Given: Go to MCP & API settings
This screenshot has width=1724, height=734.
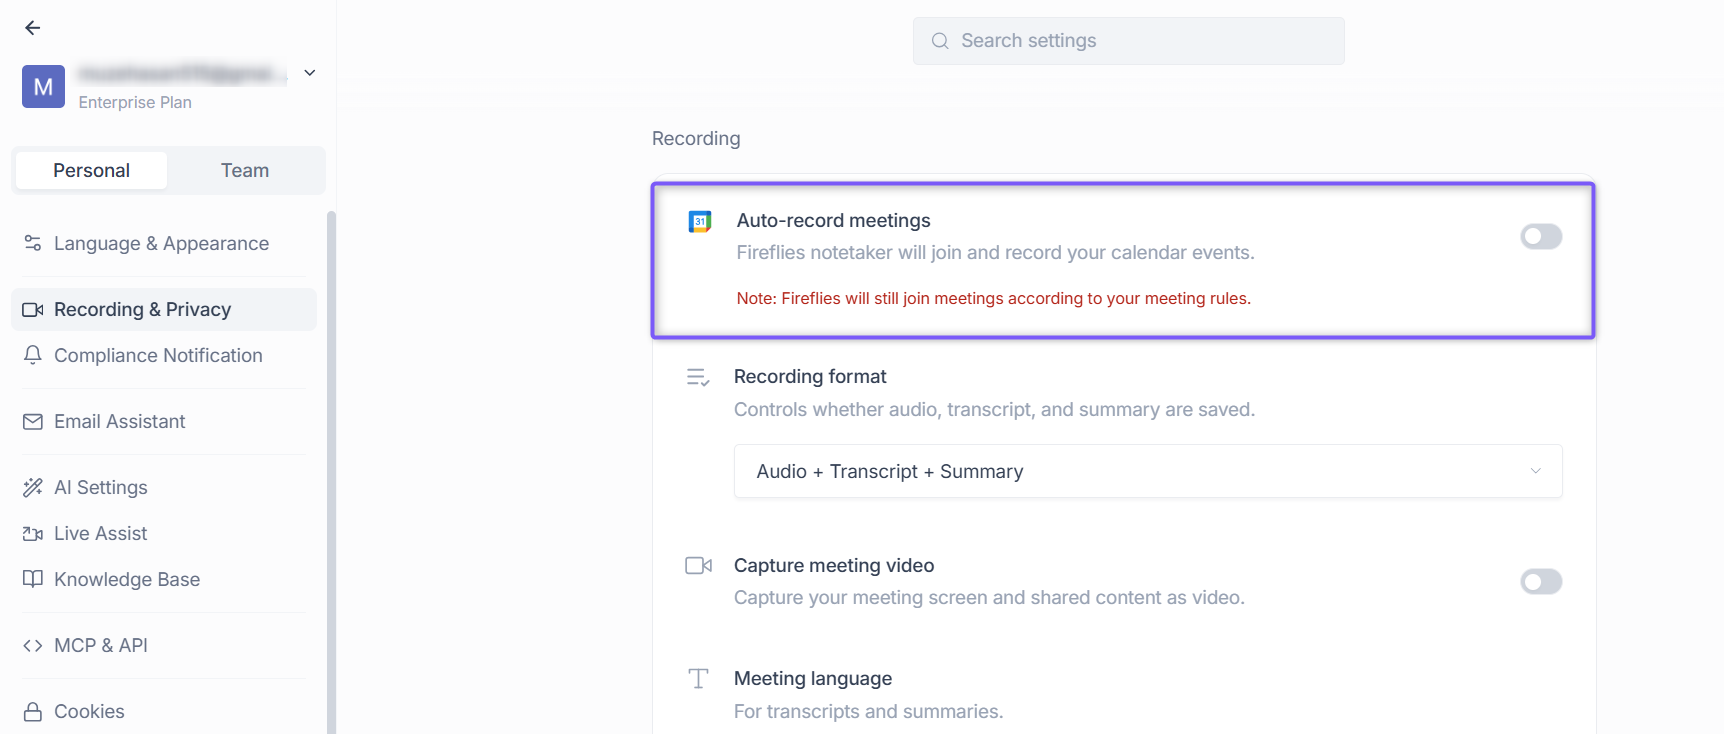Looking at the screenshot, I should 164,646.
